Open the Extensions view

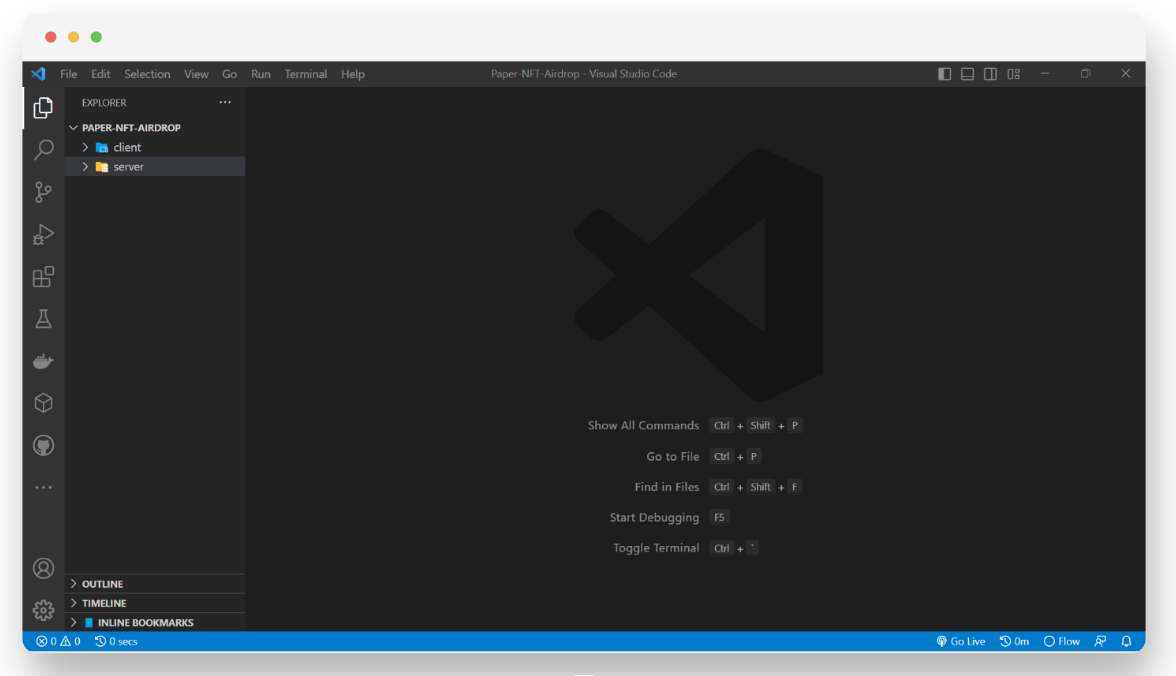click(44, 277)
